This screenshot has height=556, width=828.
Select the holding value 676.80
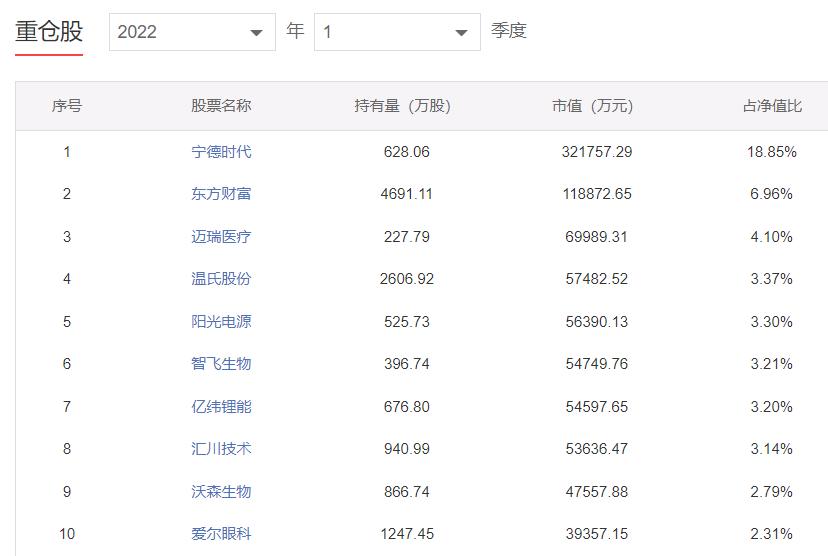tap(407, 407)
